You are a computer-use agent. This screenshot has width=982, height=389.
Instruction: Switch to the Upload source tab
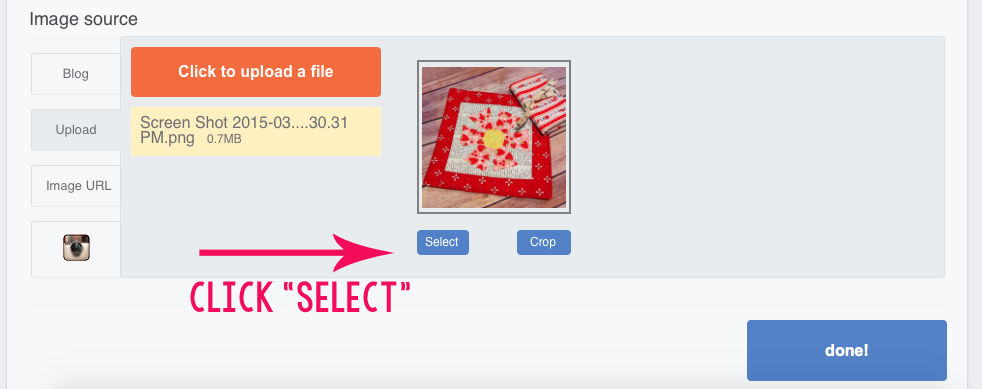[76, 130]
